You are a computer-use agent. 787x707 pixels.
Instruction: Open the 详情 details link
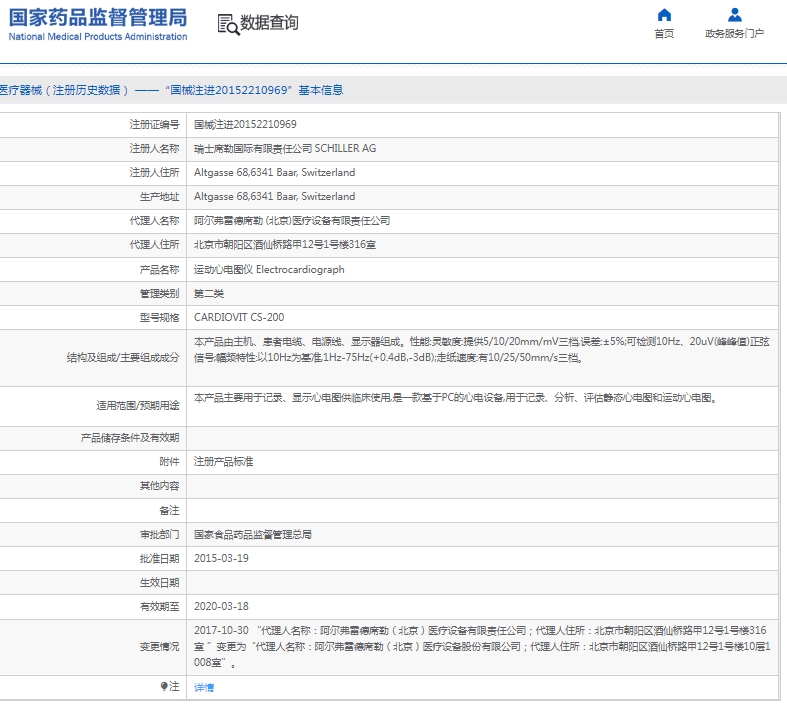[204, 687]
